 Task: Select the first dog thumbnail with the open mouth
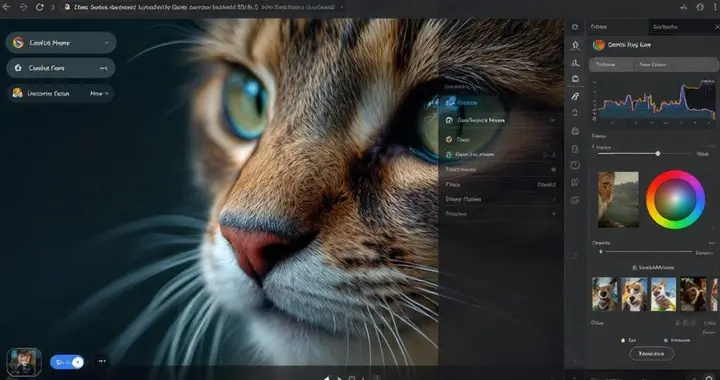605,294
